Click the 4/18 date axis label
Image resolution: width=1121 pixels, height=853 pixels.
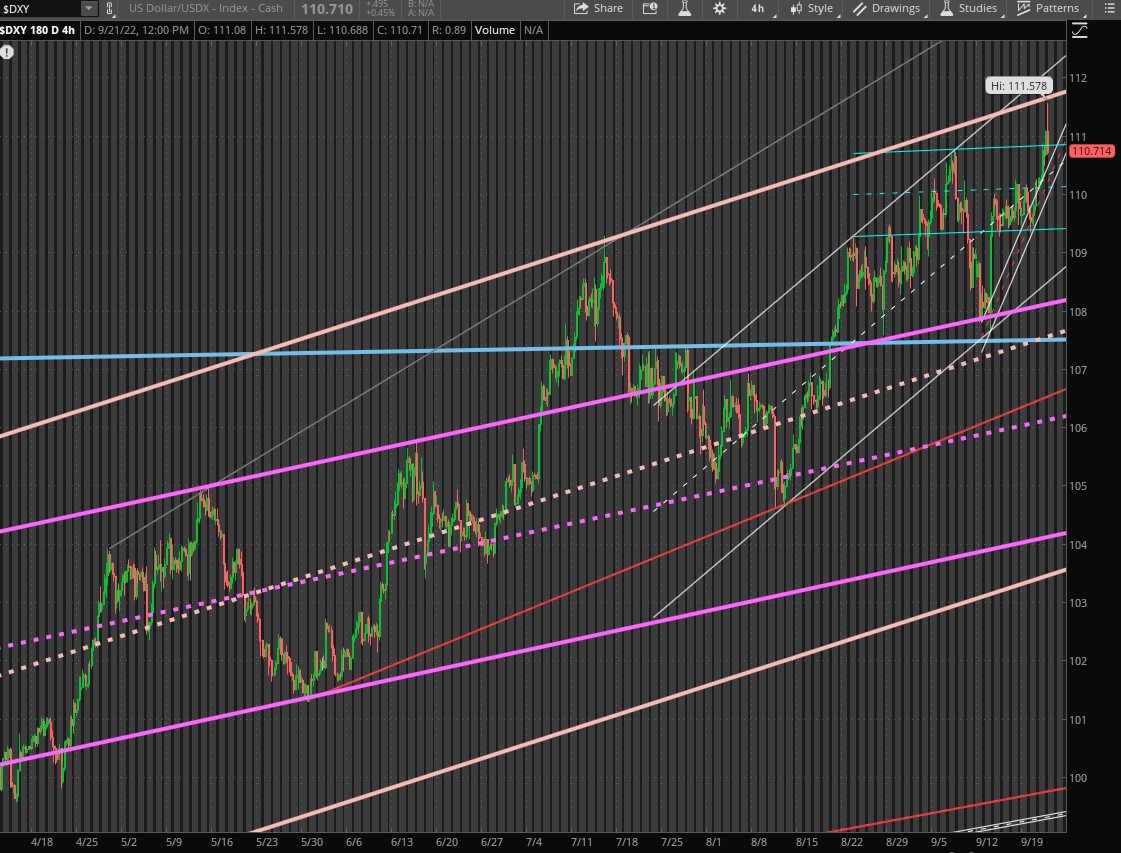click(x=41, y=842)
